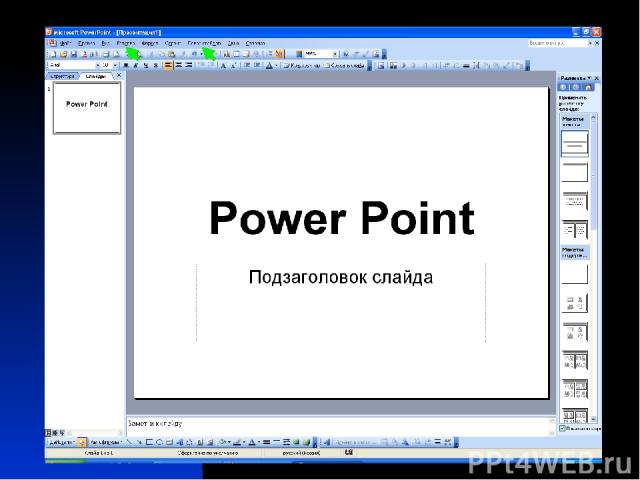Click the task pane Home icon
The image size is (640, 480).
pyautogui.click(x=588, y=87)
